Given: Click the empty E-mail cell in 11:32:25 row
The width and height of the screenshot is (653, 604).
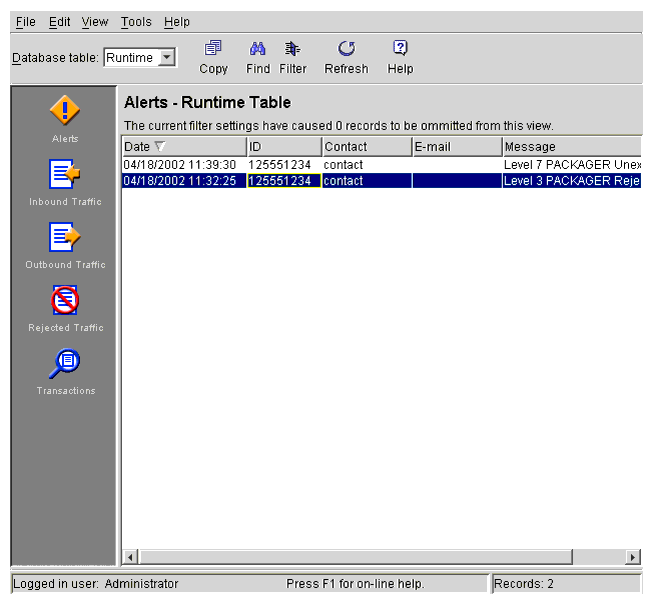Looking at the screenshot, I should click(457, 181).
